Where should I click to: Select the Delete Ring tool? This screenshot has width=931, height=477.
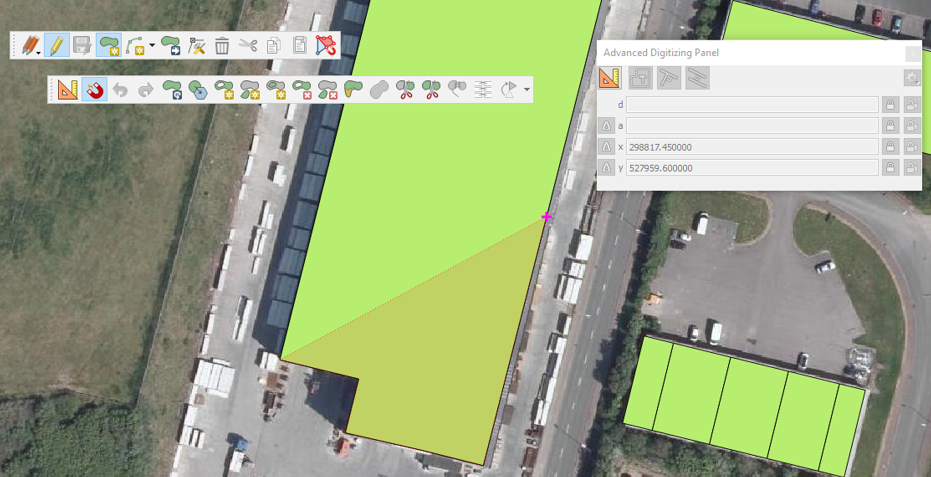click(302, 90)
